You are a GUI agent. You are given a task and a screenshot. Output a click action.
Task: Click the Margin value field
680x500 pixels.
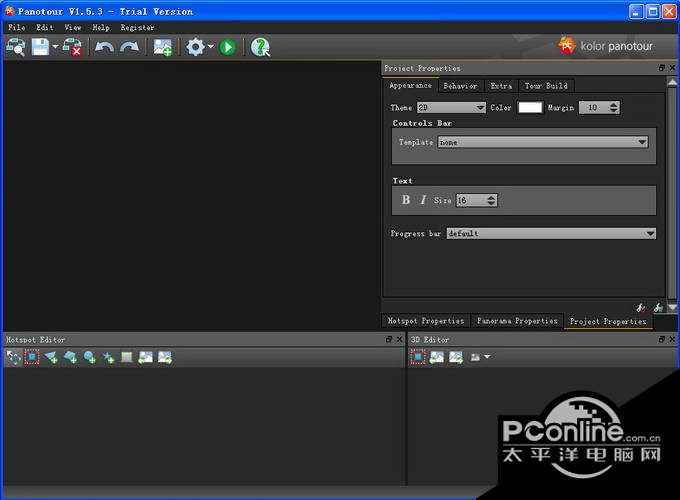(593, 107)
